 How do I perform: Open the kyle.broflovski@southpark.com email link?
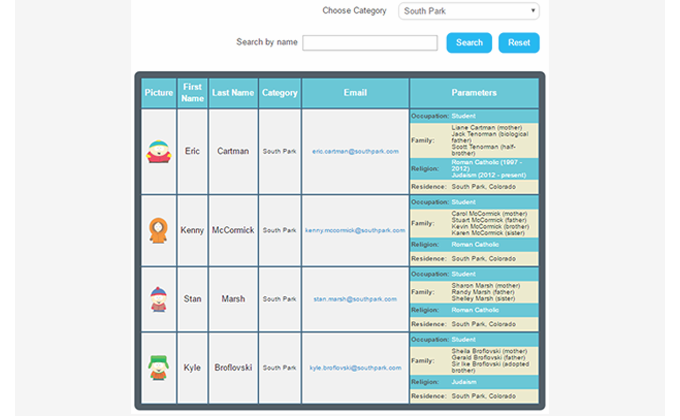tap(355, 368)
